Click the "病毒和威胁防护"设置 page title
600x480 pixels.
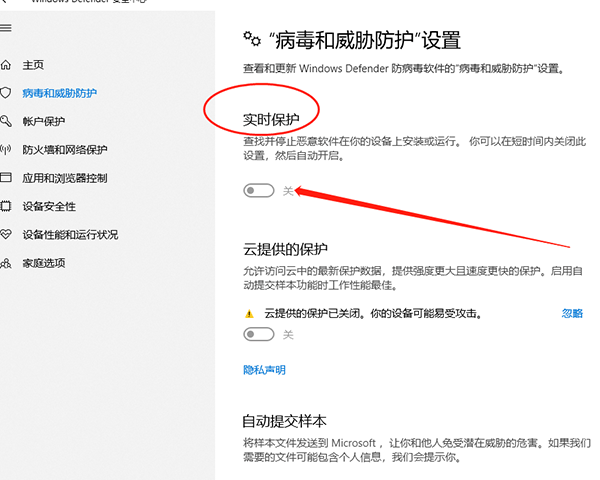click(x=364, y=40)
